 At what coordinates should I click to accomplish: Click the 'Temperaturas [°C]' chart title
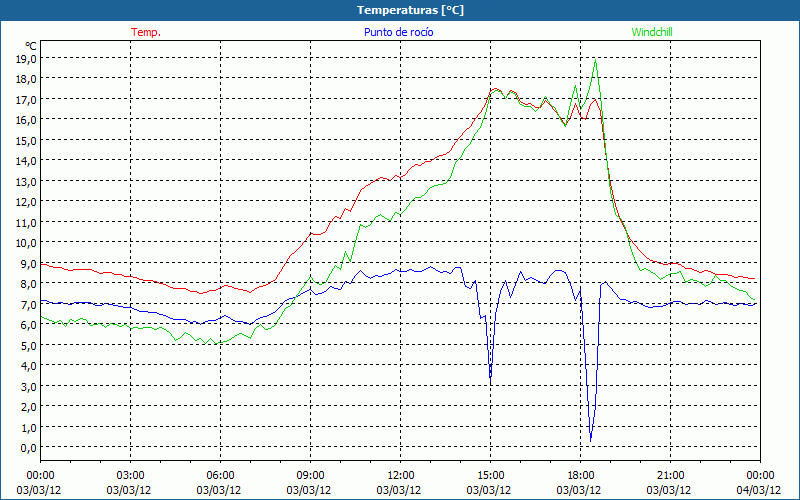click(x=410, y=10)
